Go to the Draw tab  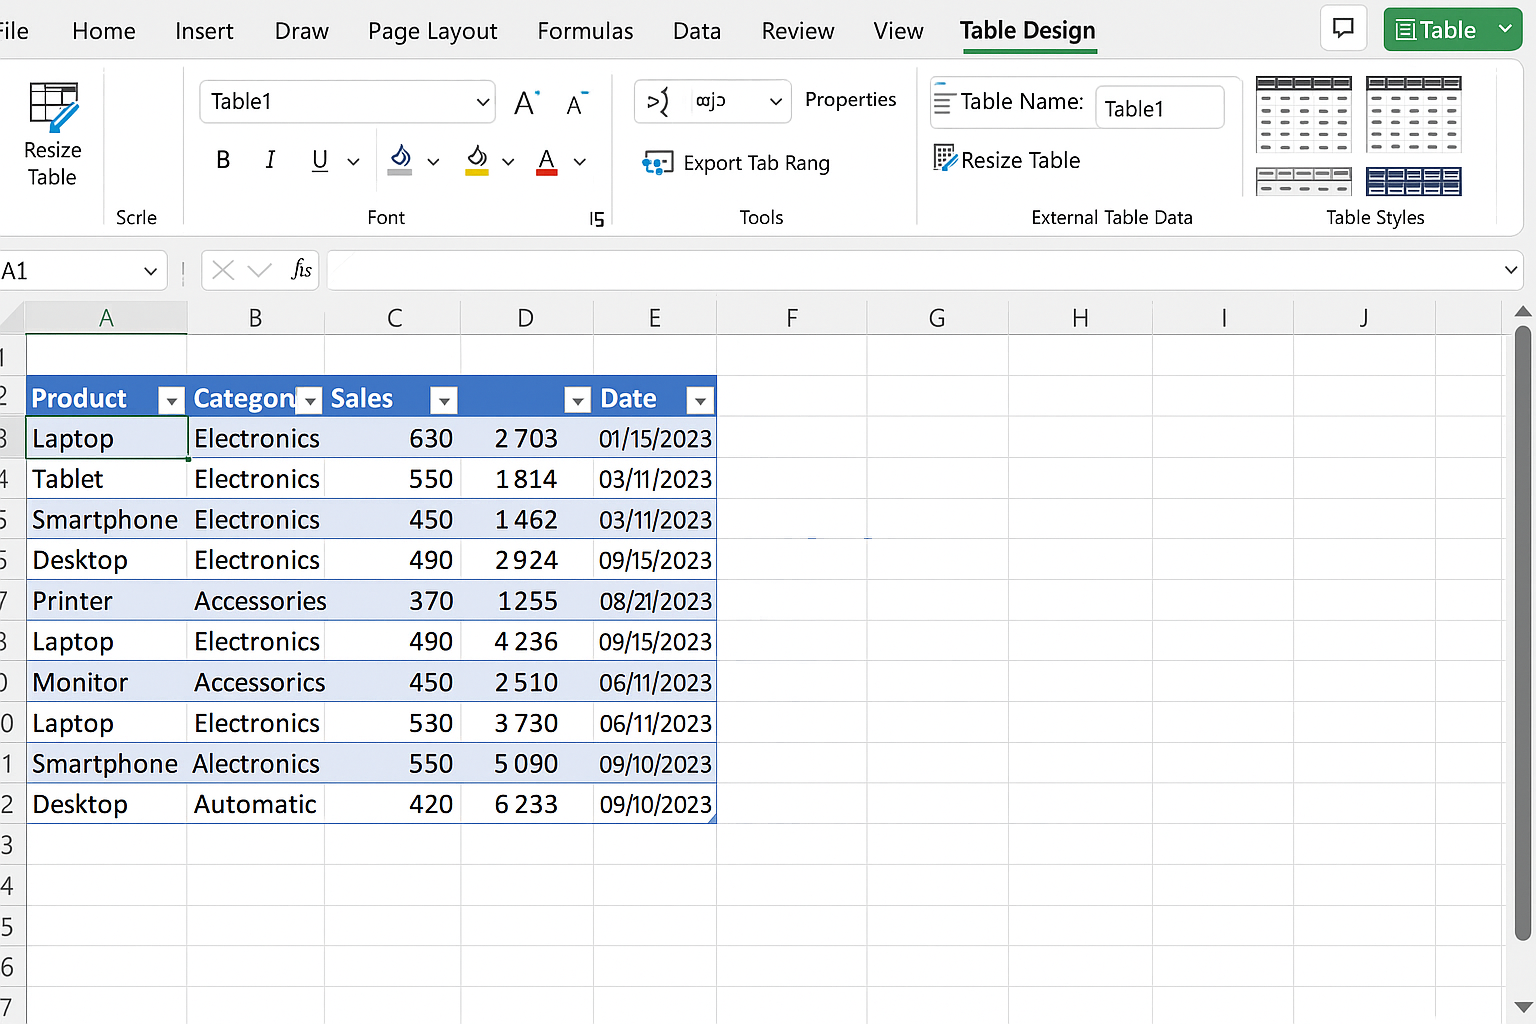(x=302, y=31)
